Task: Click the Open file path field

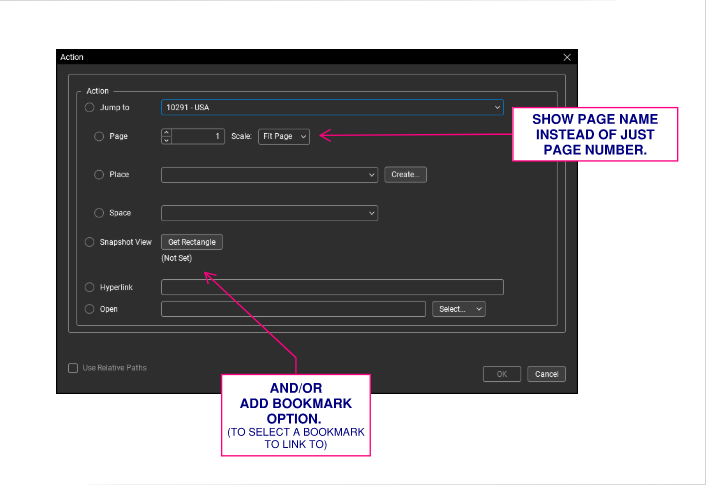Action: (293, 309)
